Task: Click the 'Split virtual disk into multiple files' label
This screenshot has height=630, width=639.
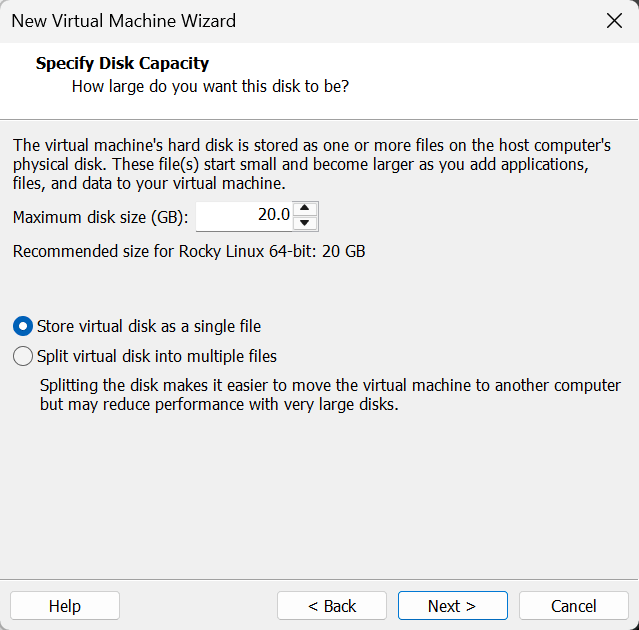Action: [157, 356]
